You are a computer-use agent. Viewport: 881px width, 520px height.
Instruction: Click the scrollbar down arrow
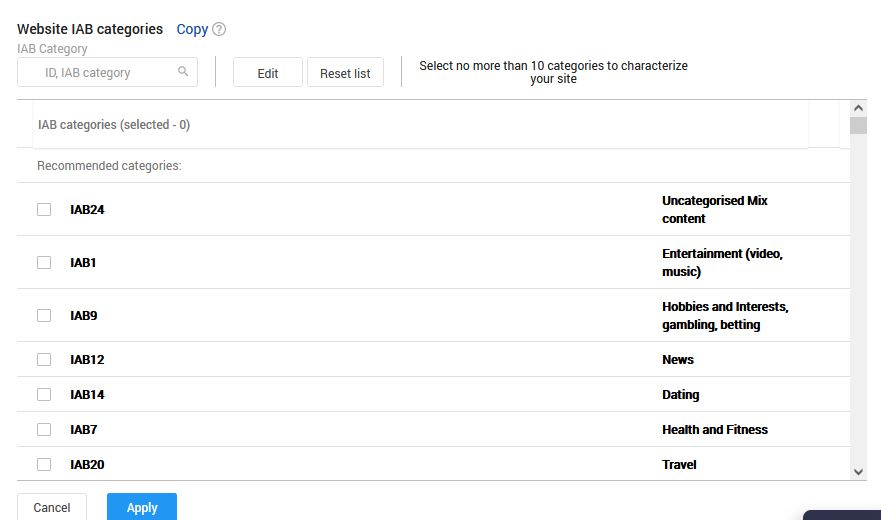[858, 471]
